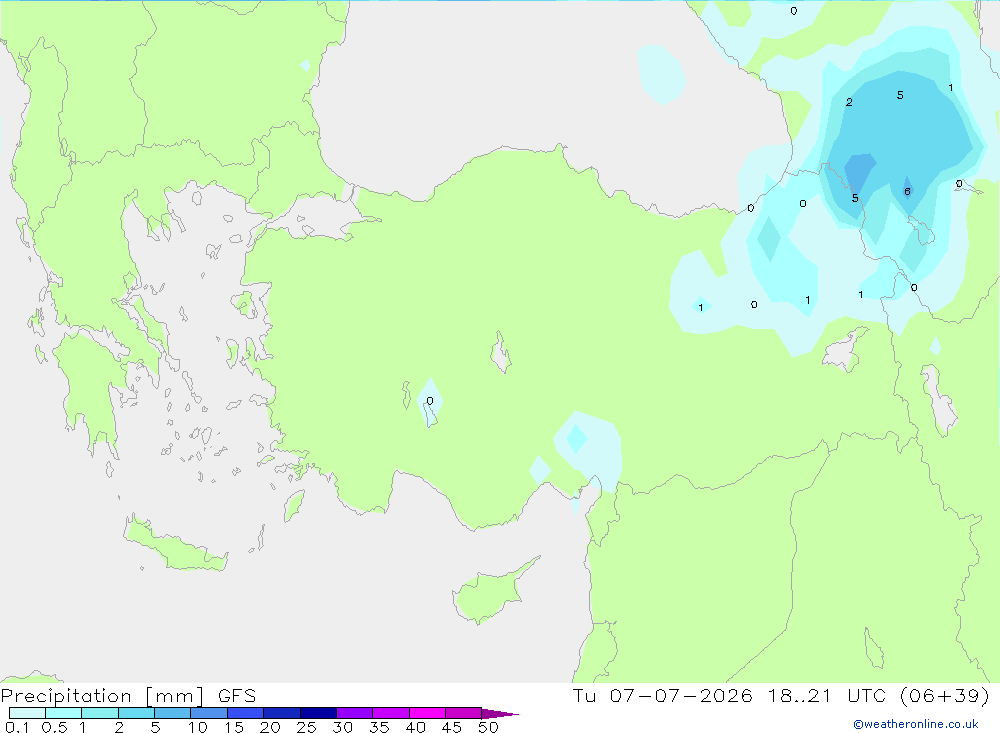Open the weatheronline.co.uk copyright link
This screenshot has width=1000, height=733.
pyautogui.click(x=916, y=724)
